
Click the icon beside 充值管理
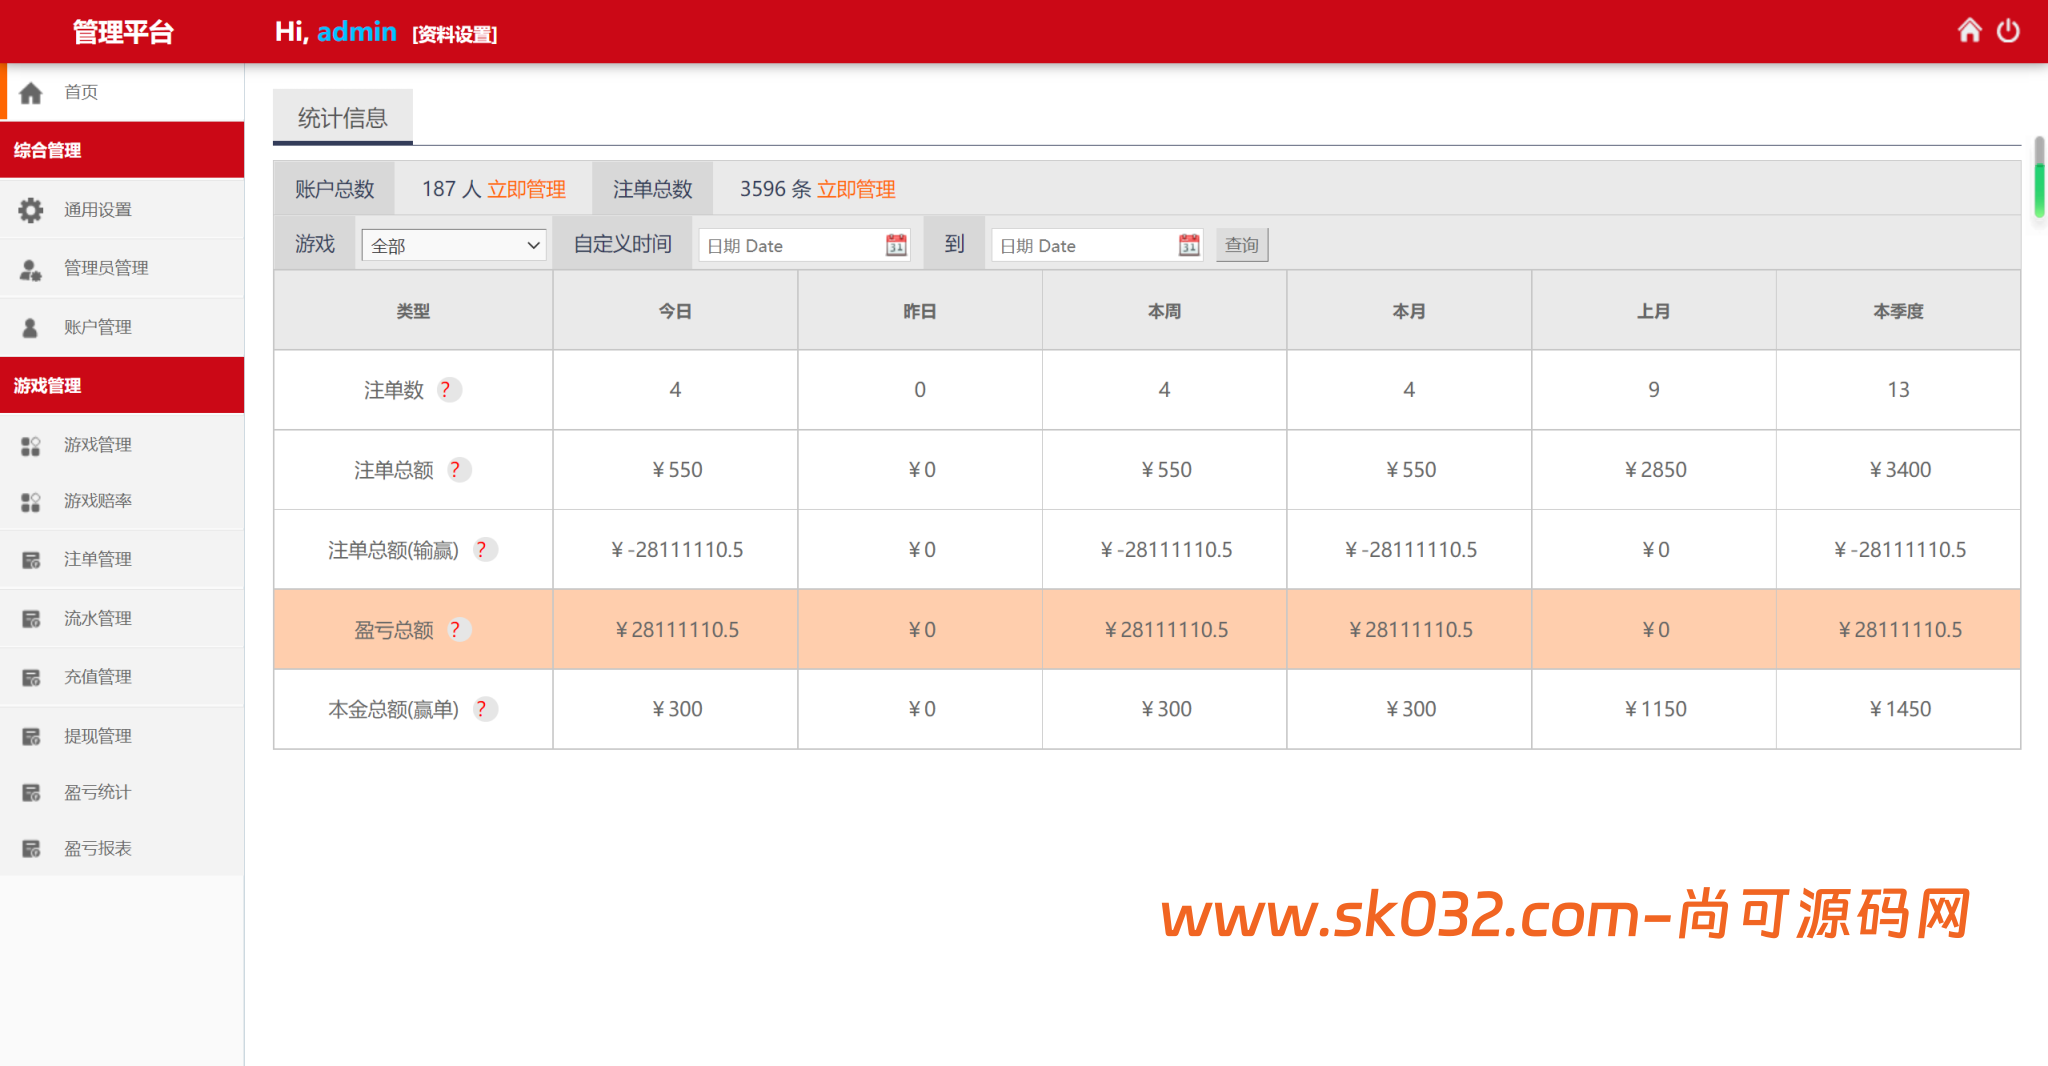(31, 678)
